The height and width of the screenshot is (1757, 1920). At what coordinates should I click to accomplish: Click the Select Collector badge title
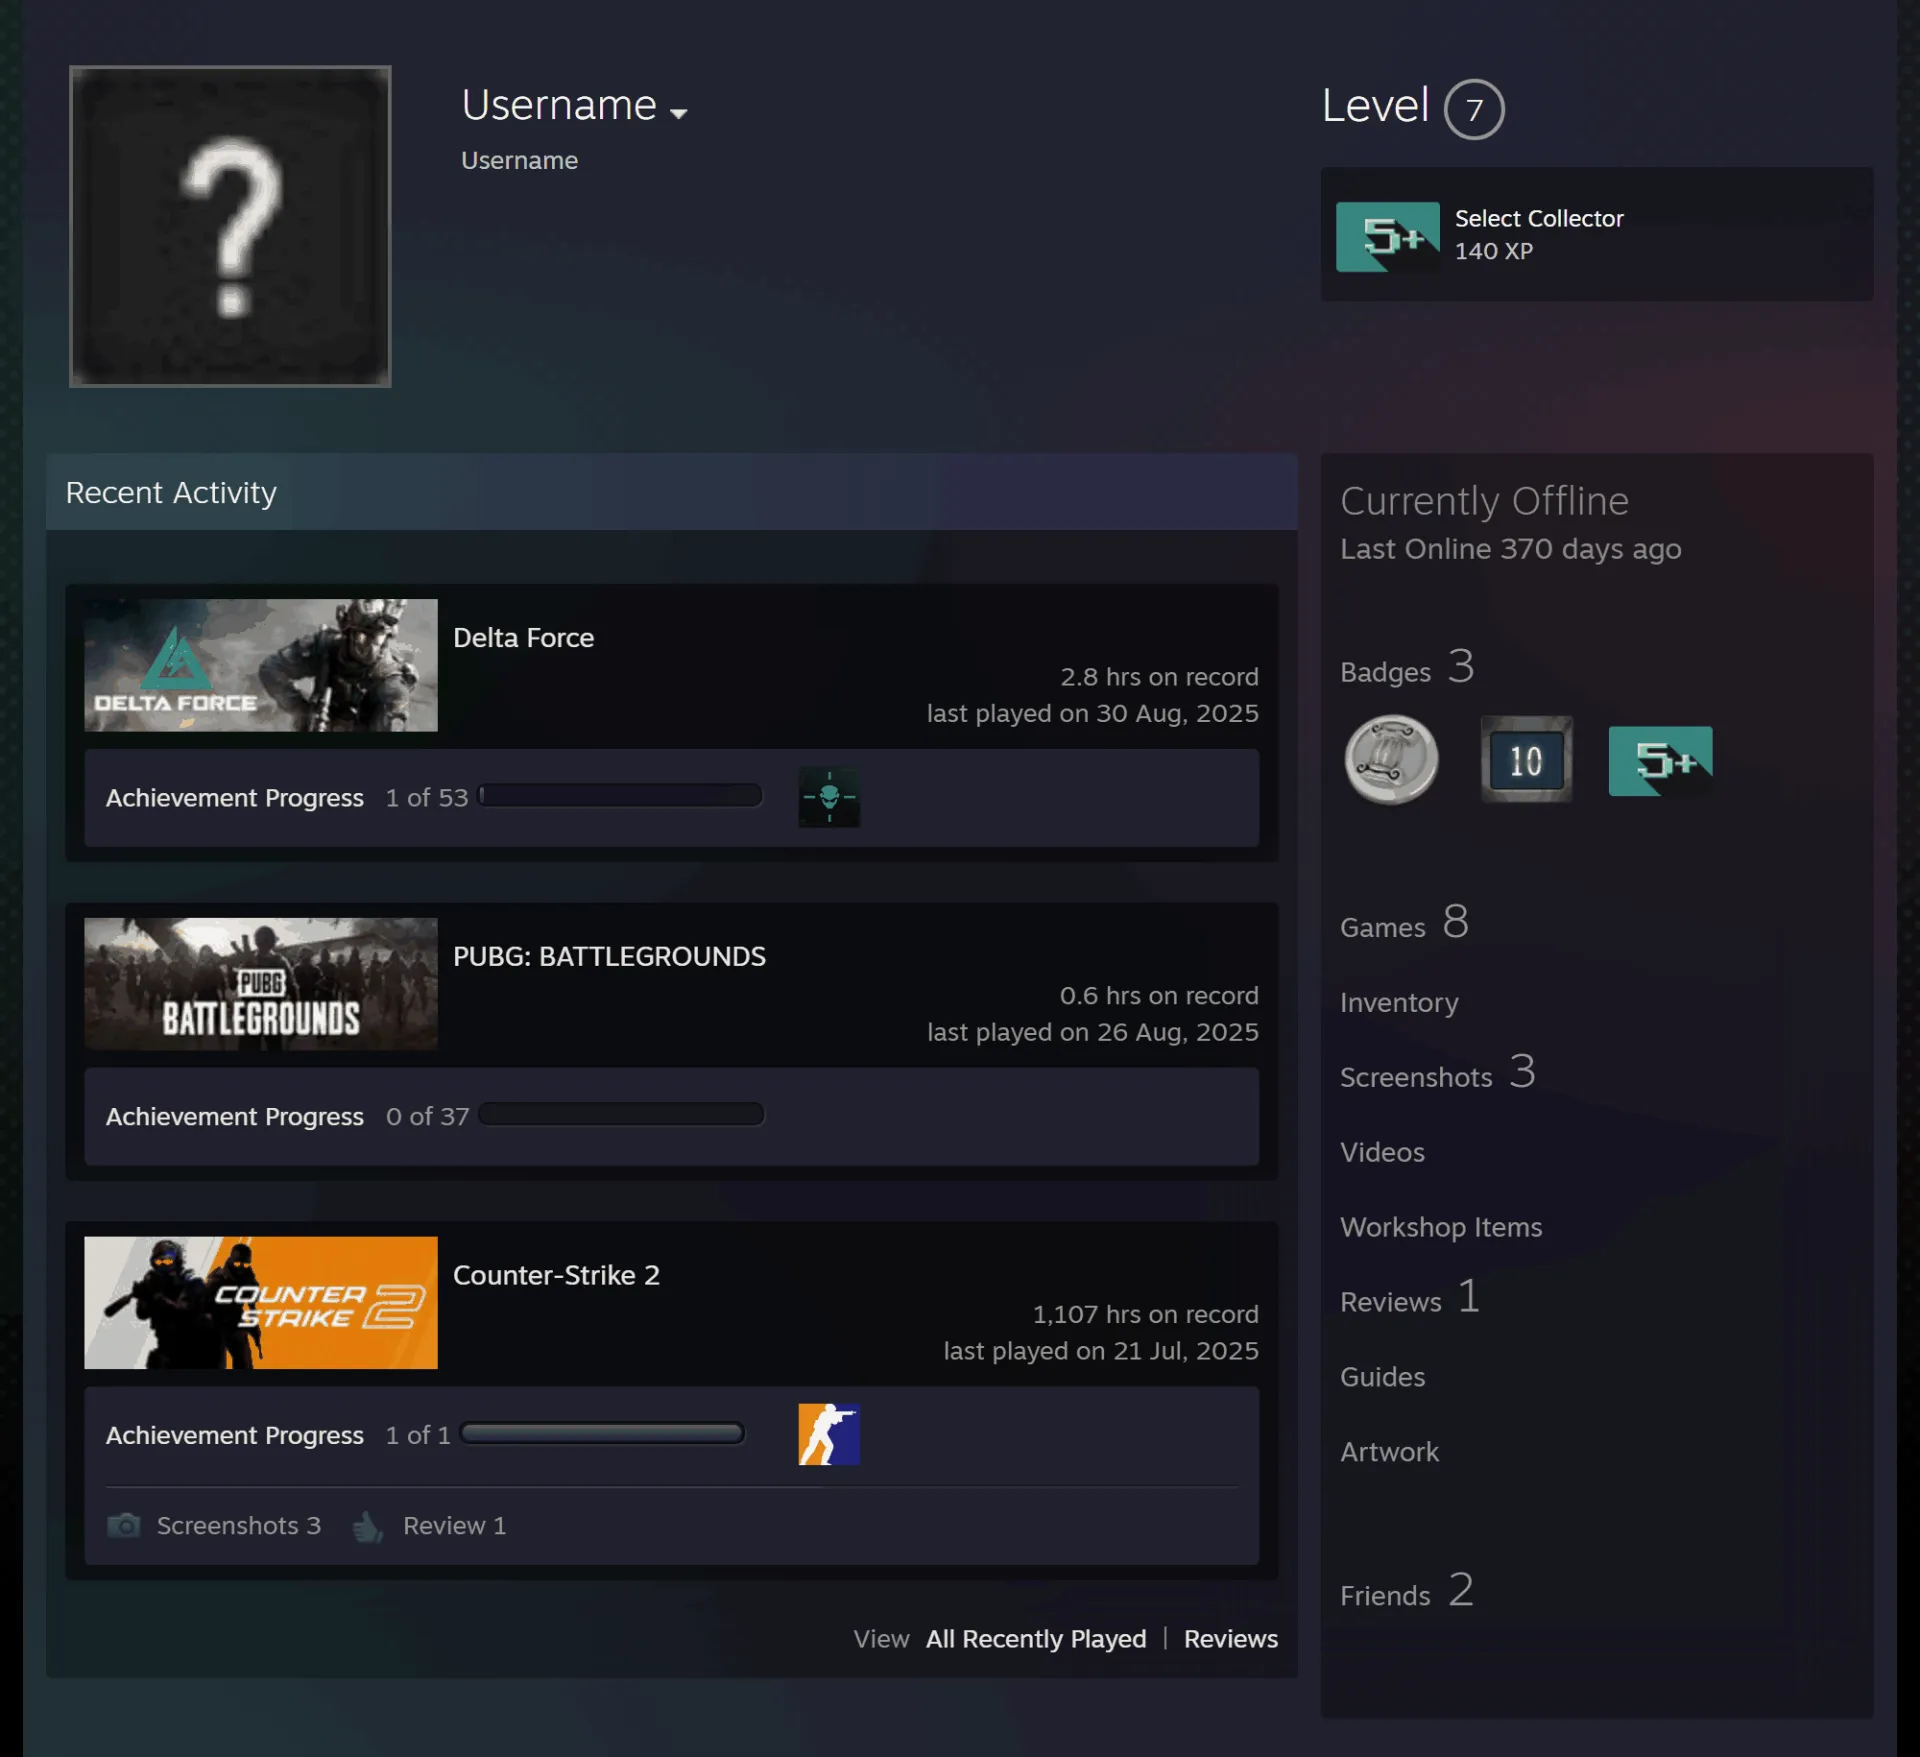click(1539, 218)
